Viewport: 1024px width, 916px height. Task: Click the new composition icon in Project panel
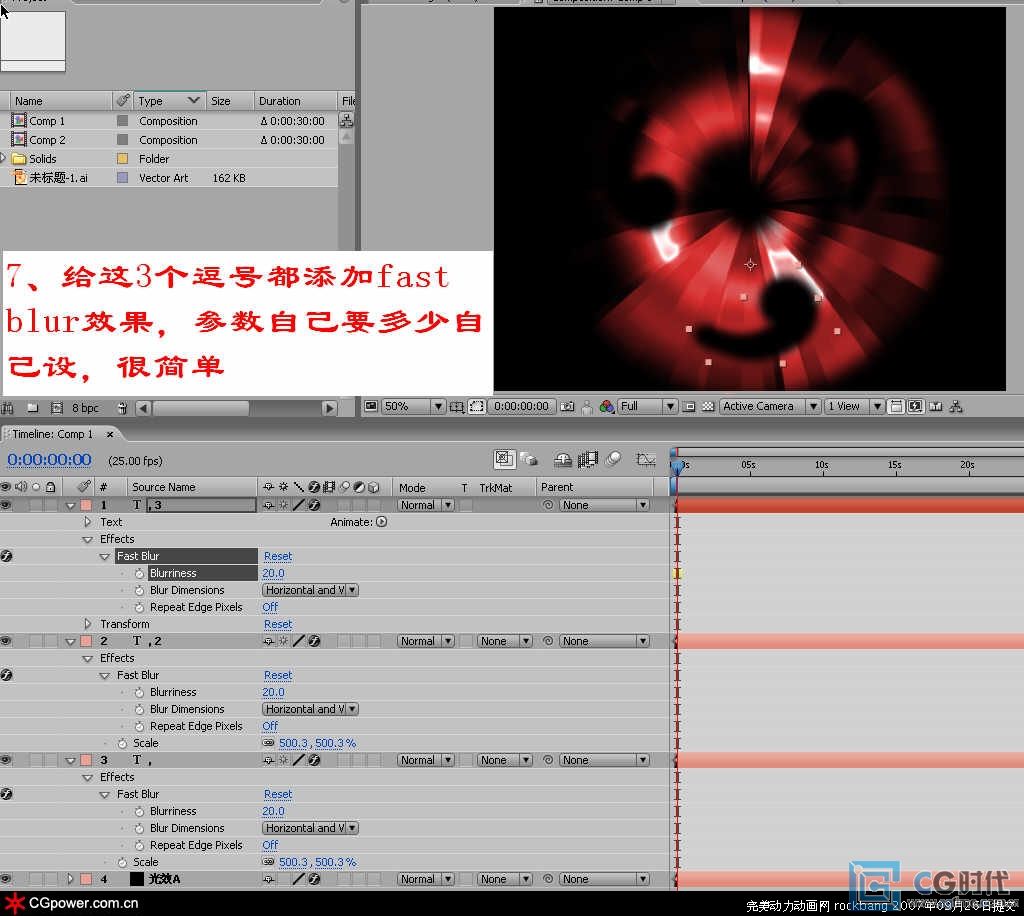click(56, 408)
